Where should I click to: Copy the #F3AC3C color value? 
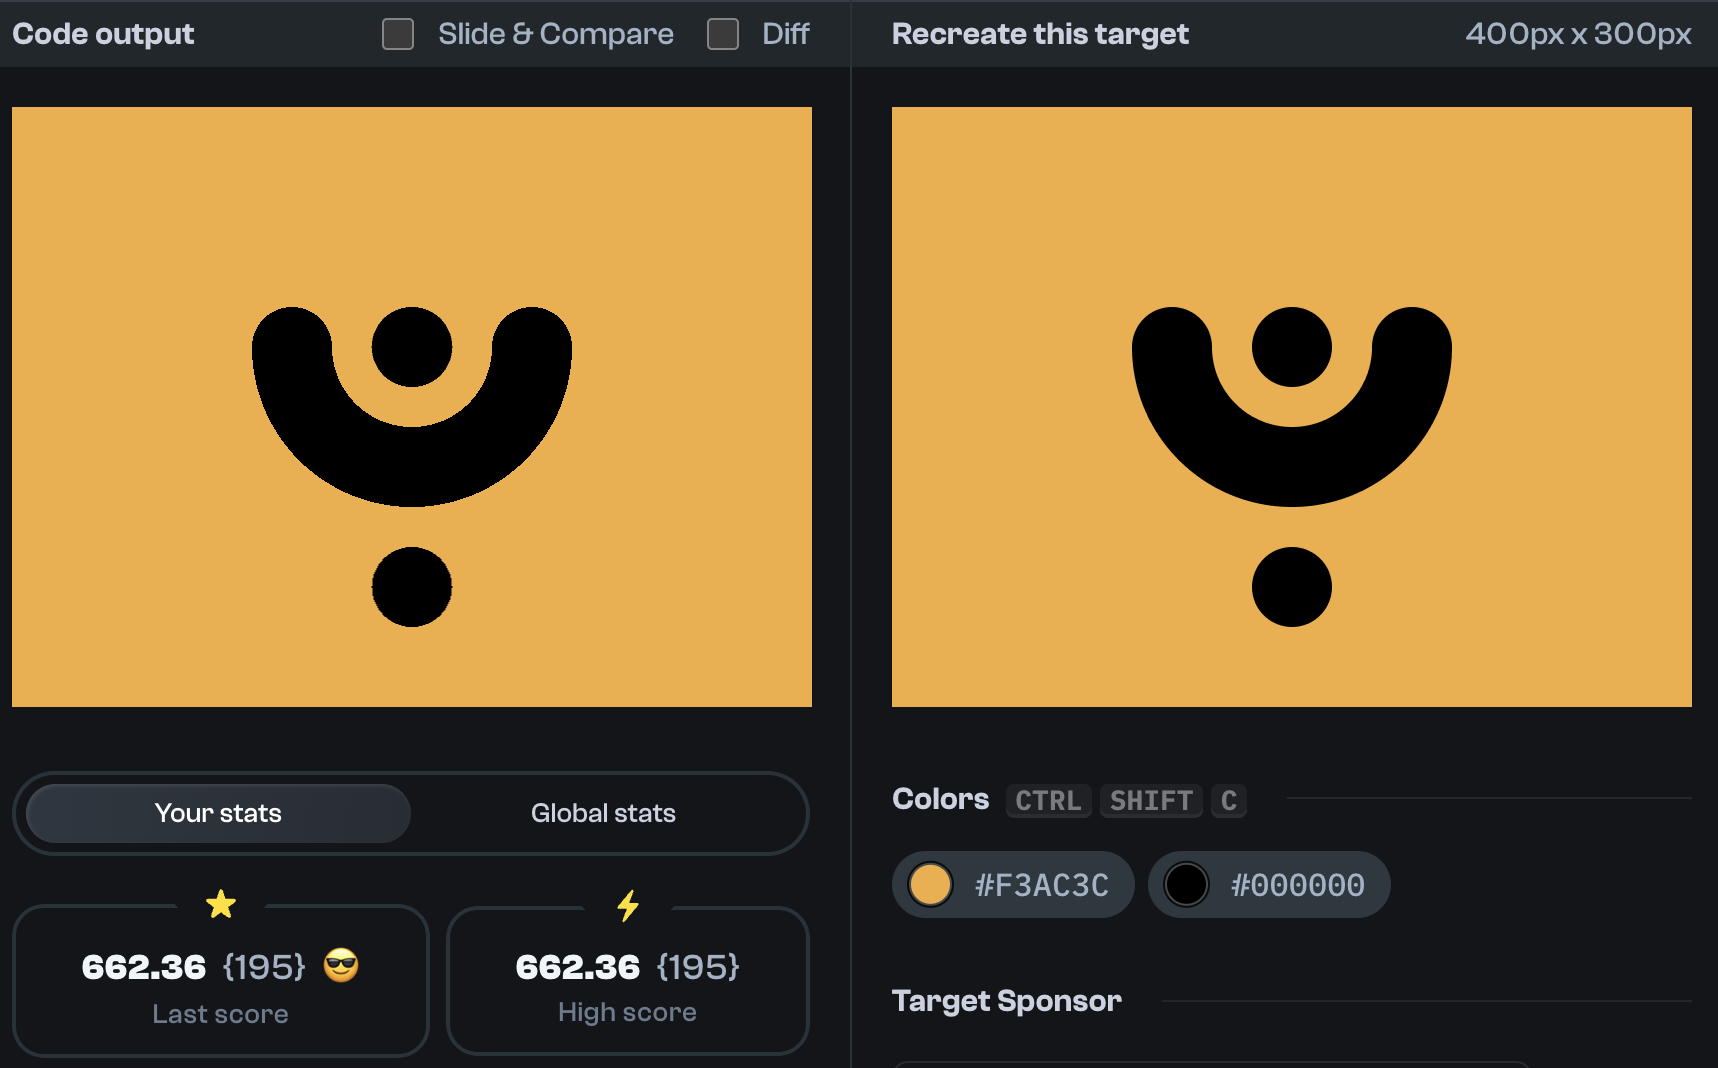pyautogui.click(x=1041, y=884)
